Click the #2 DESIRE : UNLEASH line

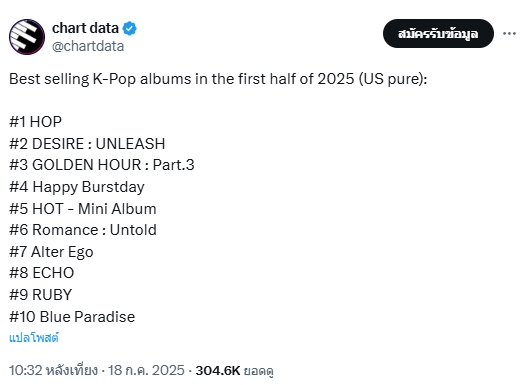tap(87, 143)
